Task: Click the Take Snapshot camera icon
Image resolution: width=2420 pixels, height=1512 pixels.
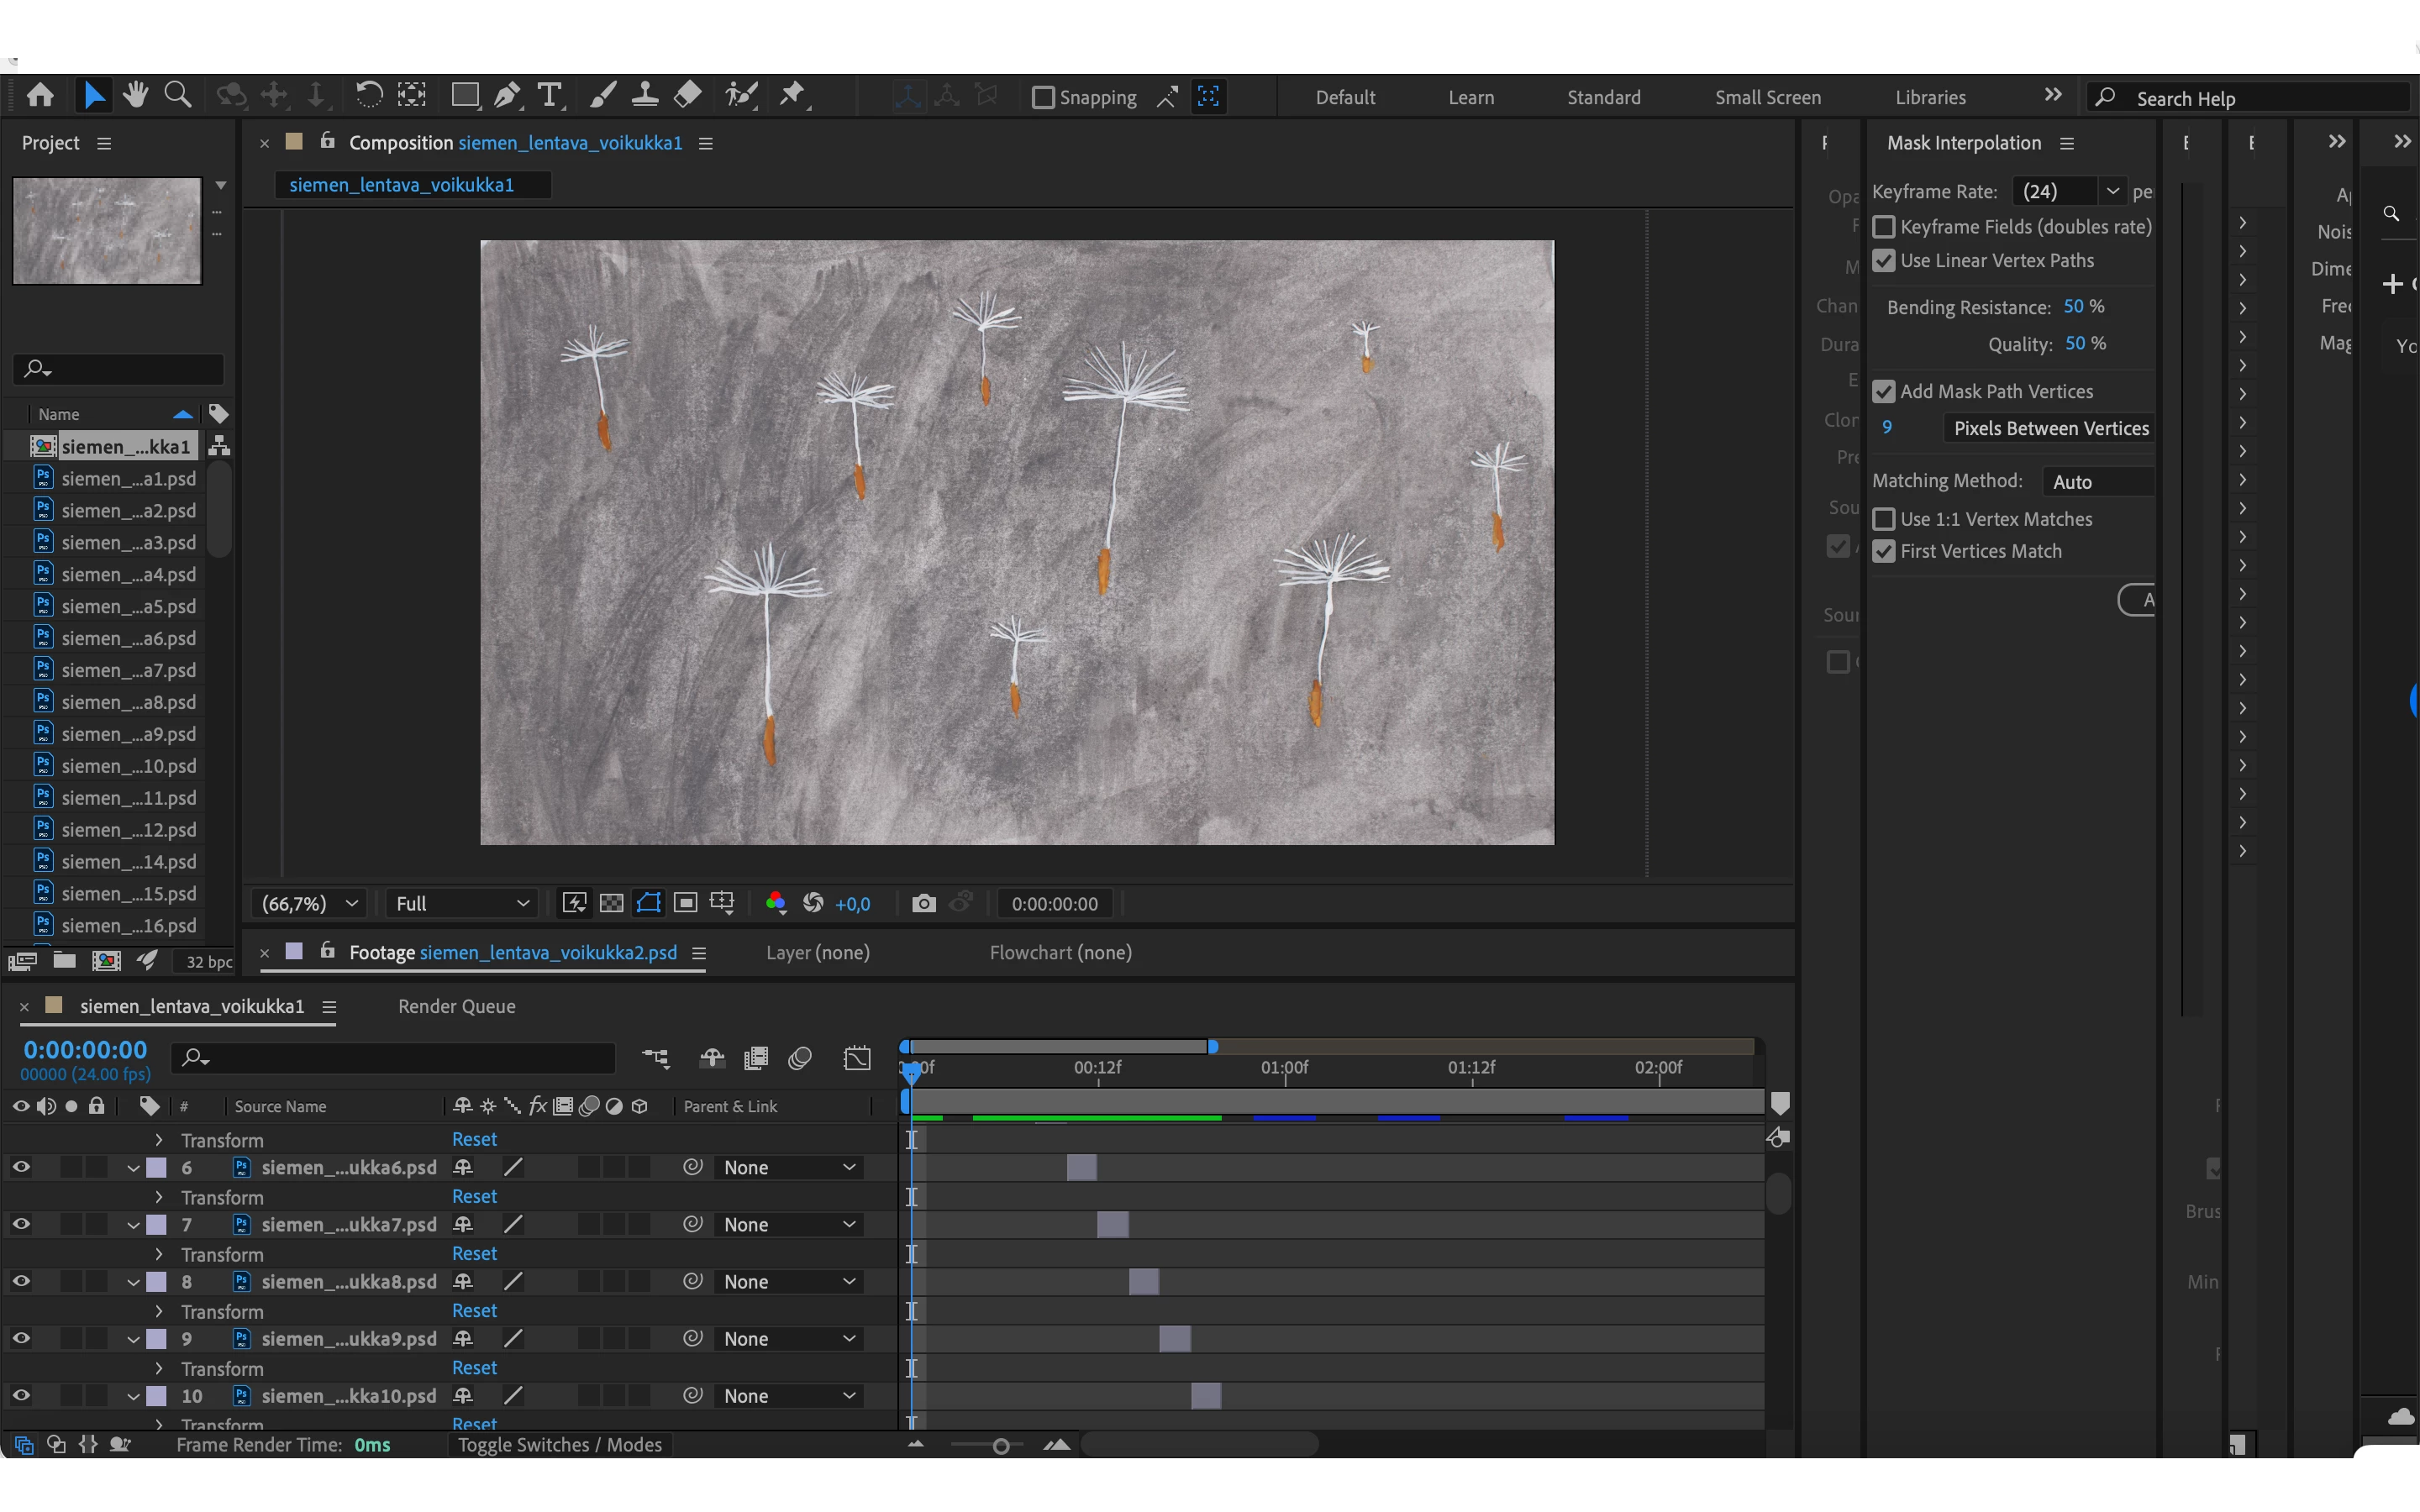Action: (924, 904)
